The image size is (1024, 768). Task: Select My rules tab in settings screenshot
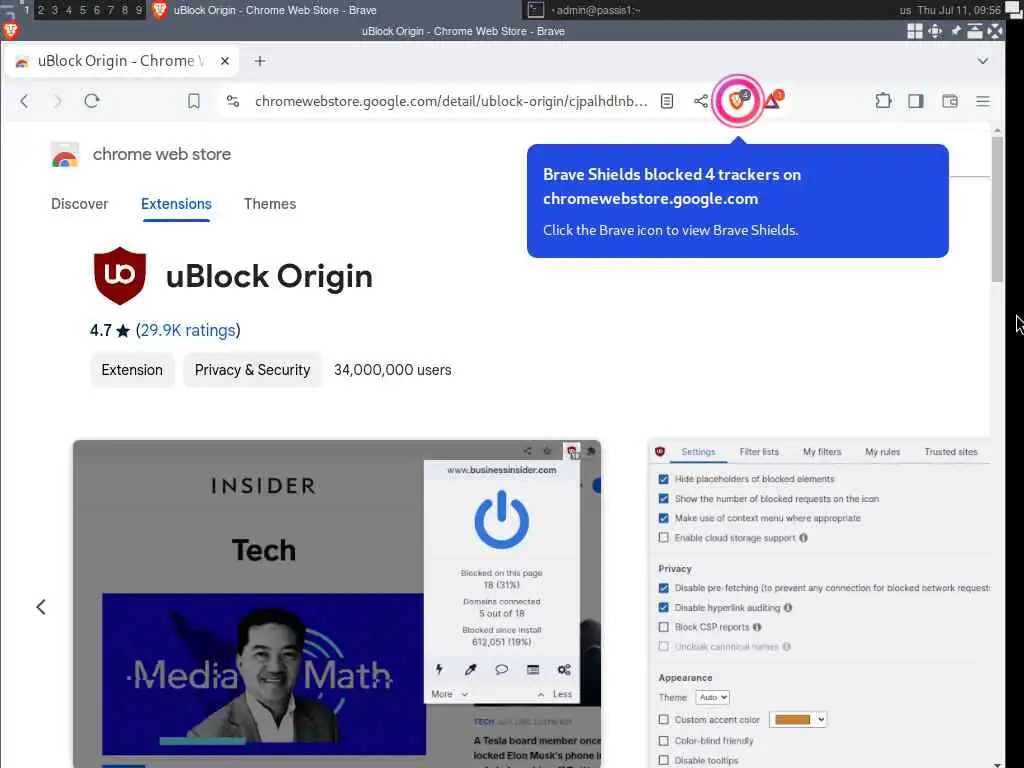[x=882, y=451]
